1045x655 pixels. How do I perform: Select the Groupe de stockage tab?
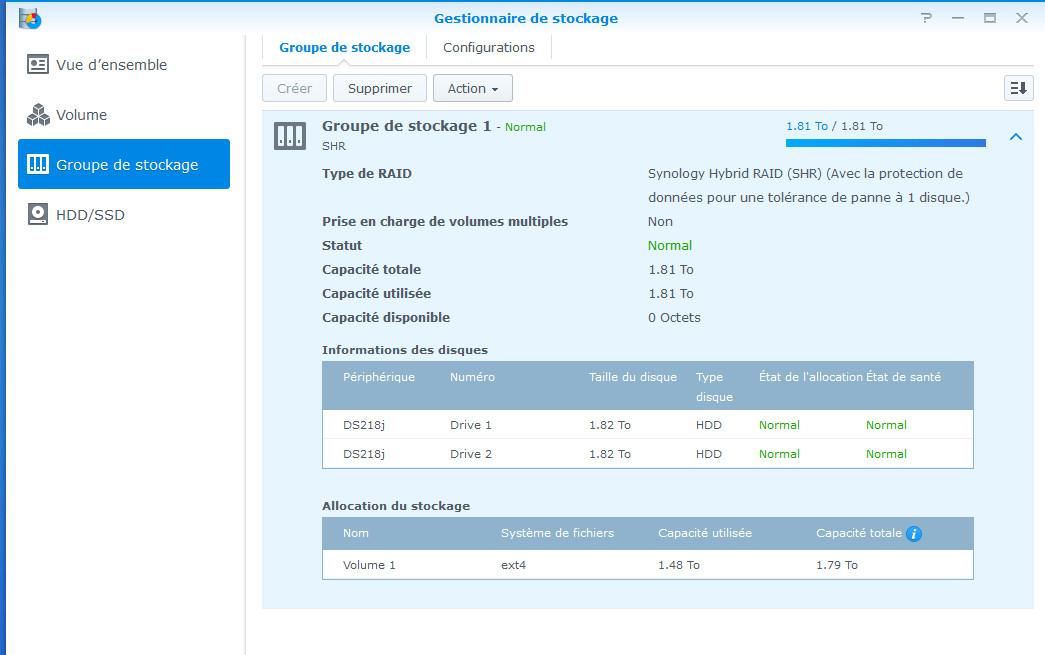[344, 47]
